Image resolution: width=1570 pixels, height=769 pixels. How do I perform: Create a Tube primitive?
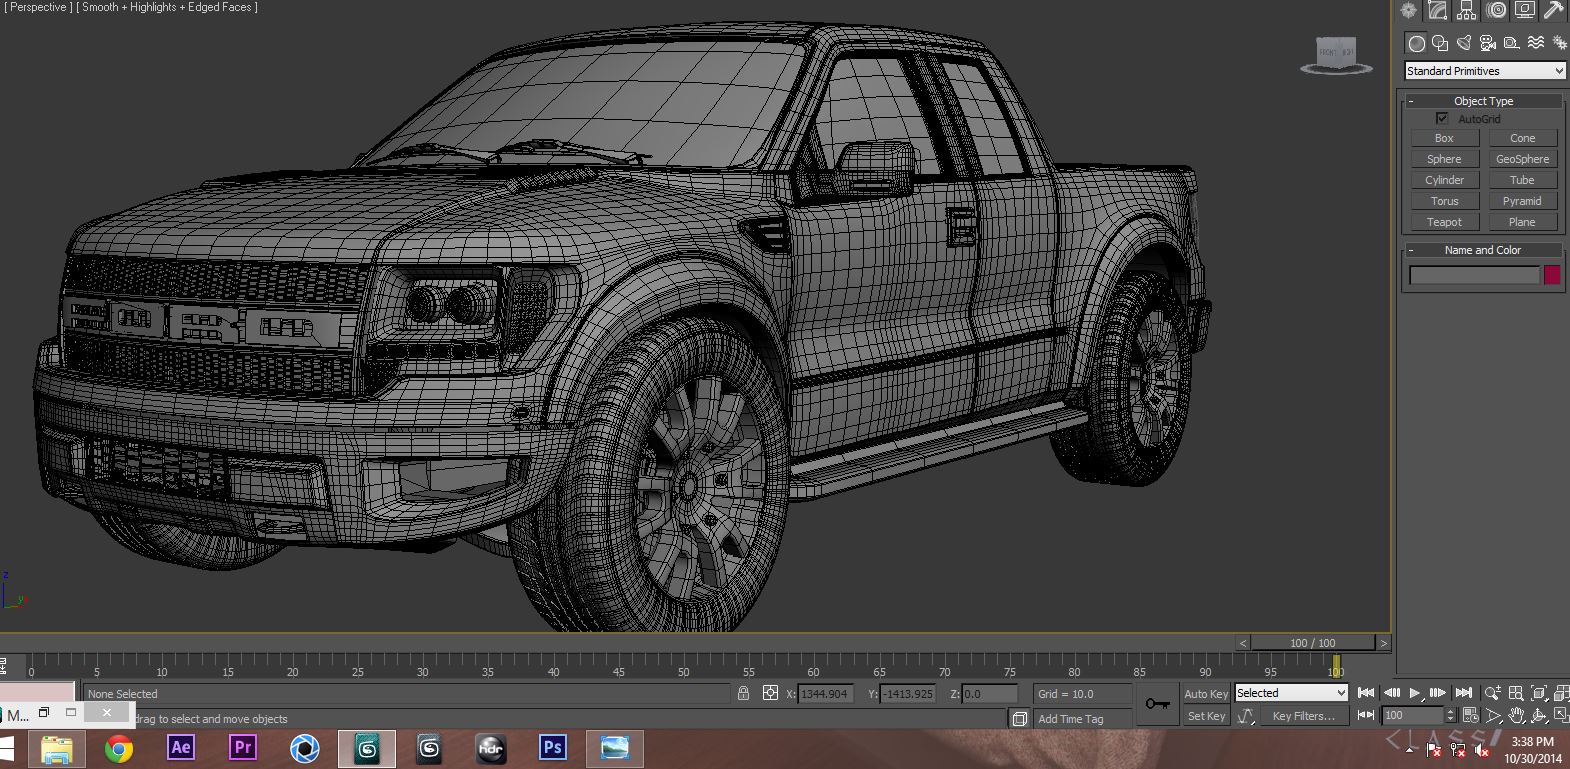point(1523,180)
